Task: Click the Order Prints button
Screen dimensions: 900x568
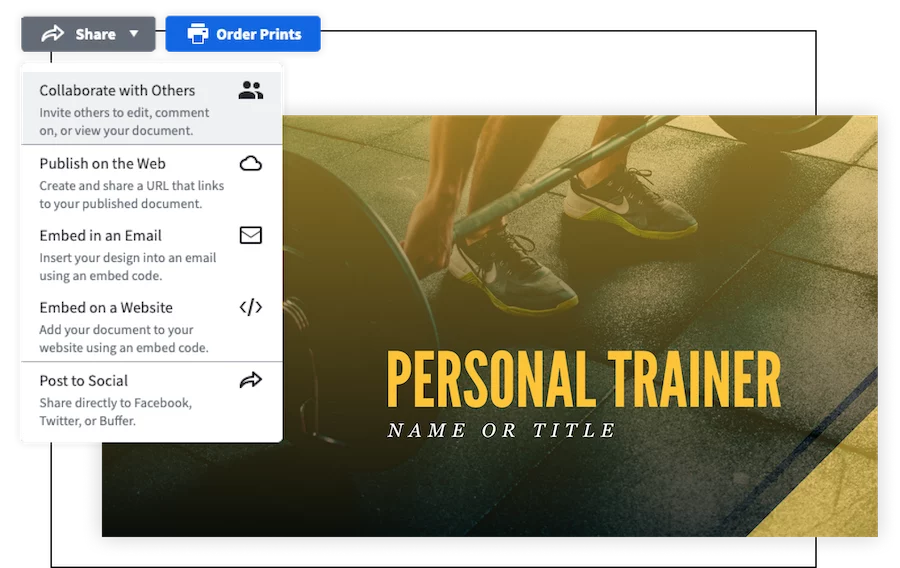Action: (243, 34)
